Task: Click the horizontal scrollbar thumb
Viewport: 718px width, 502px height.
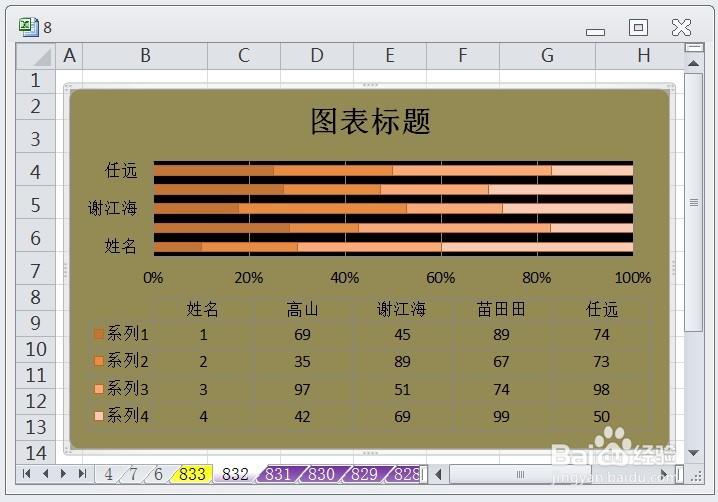Action: pyautogui.click(x=520, y=474)
